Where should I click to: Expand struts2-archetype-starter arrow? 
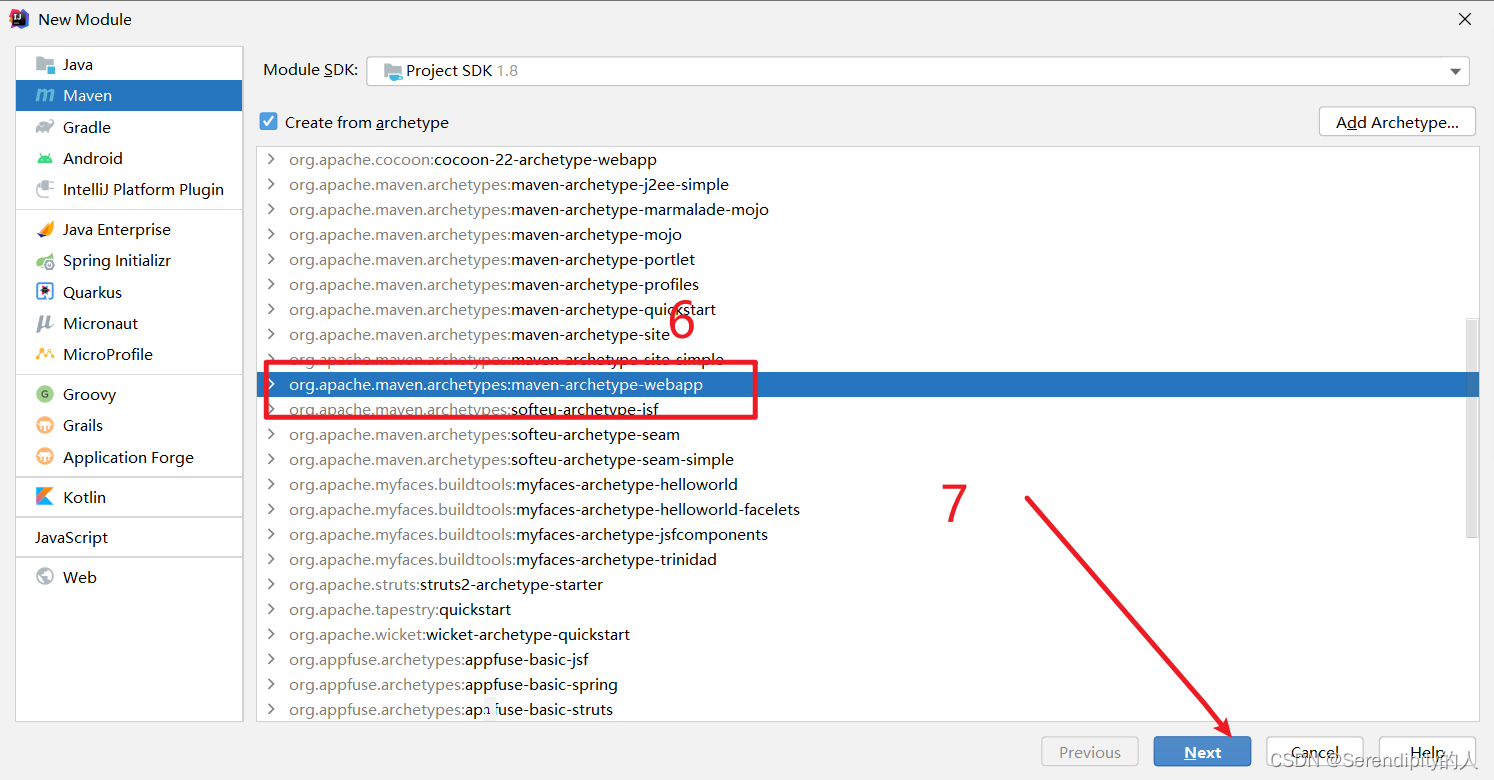tap(271, 584)
